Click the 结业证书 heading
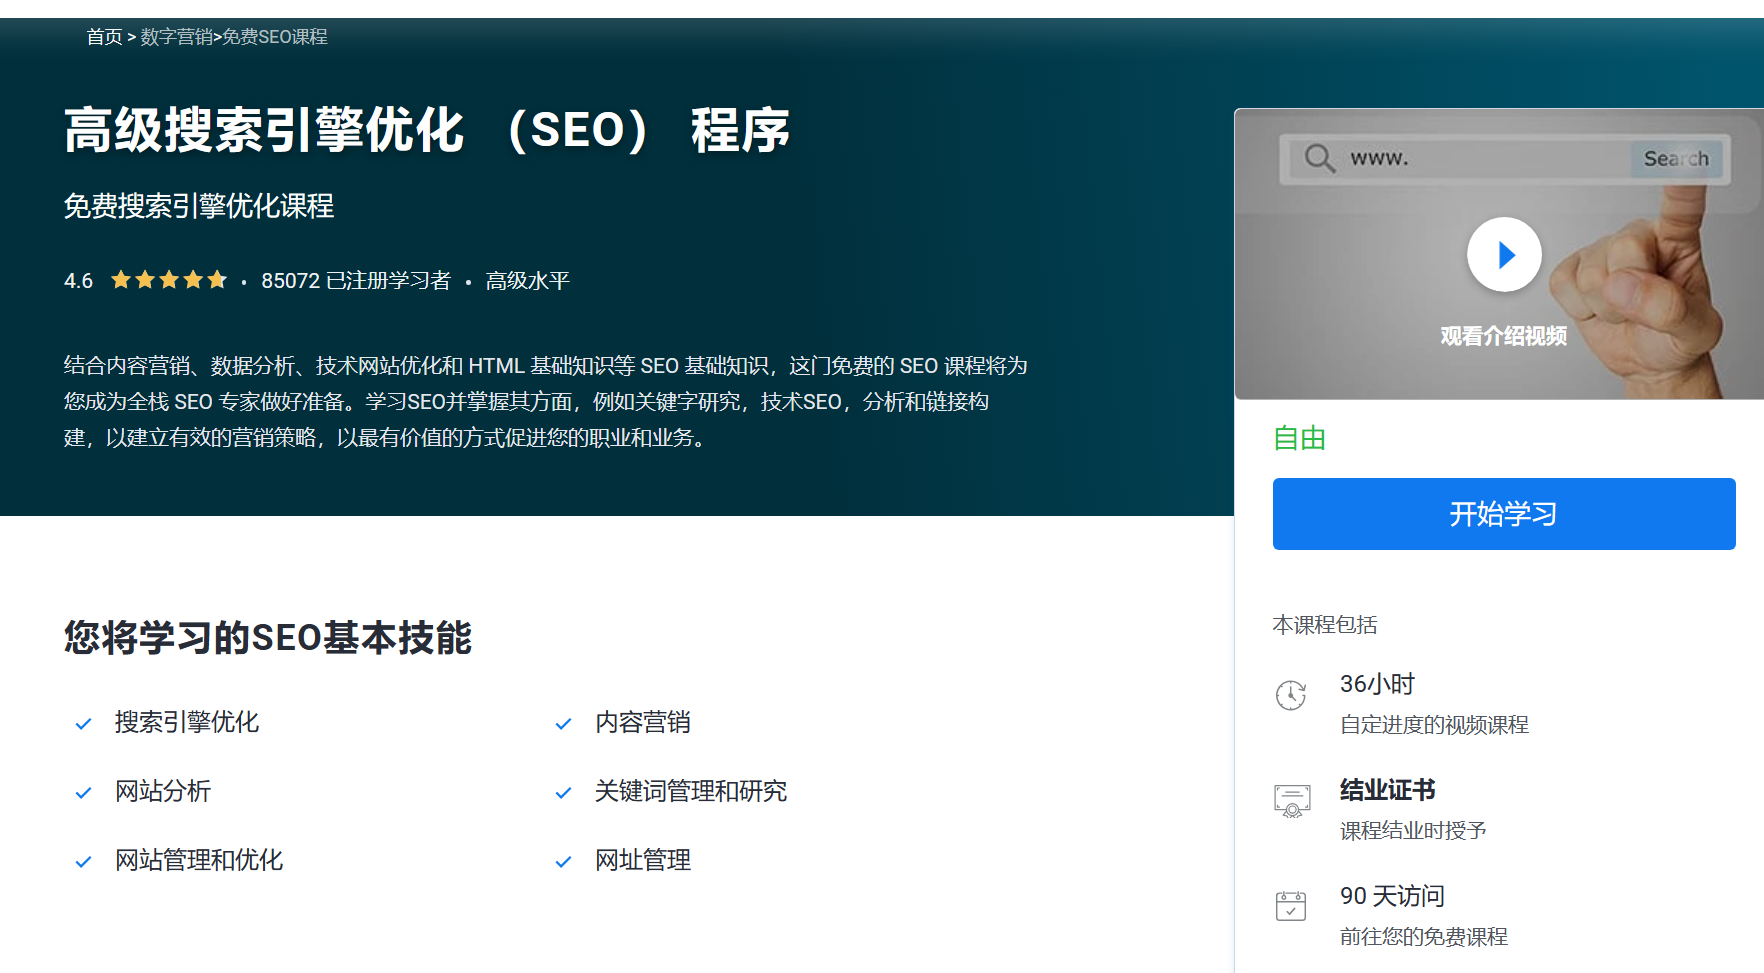 tap(1388, 790)
